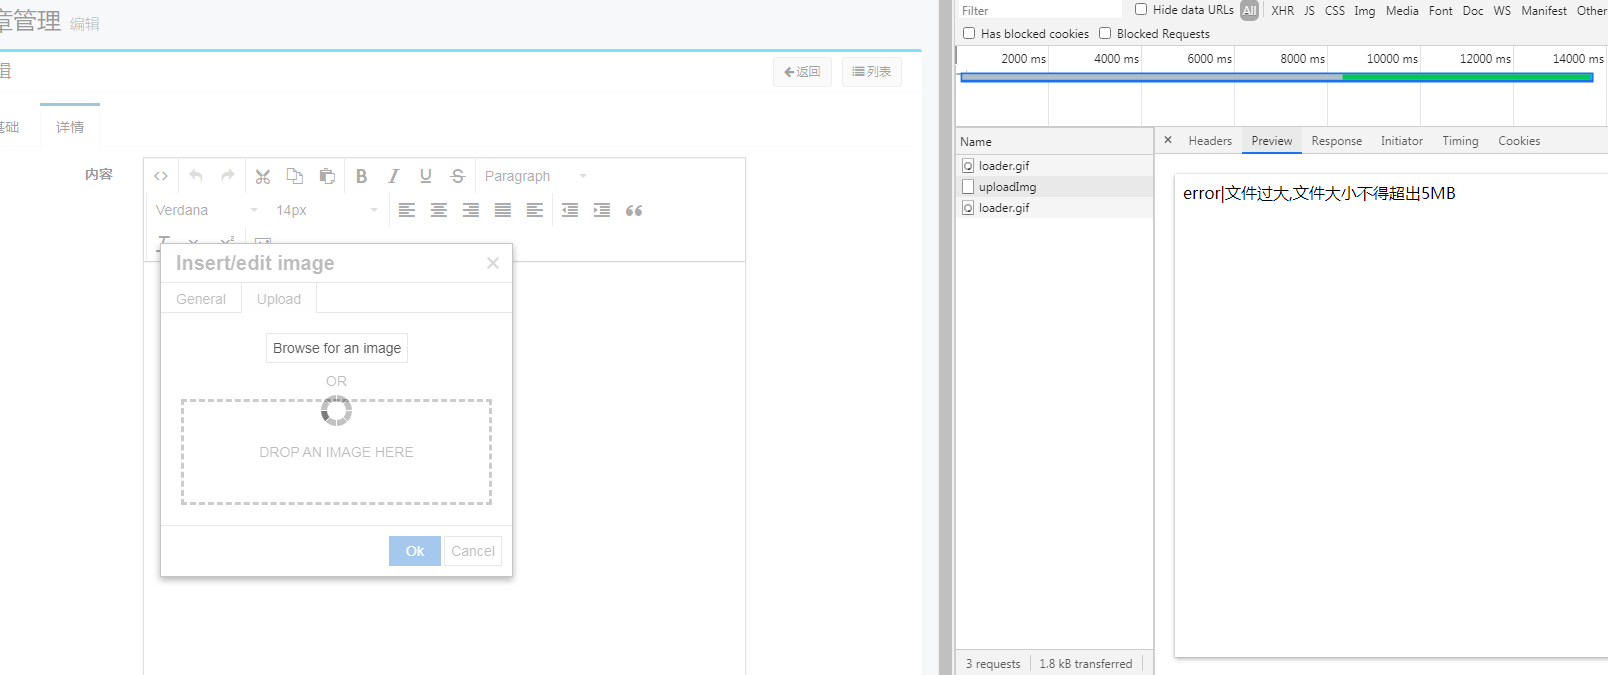This screenshot has width=1608, height=675.
Task: Click Browse for an image button
Action: (x=337, y=348)
